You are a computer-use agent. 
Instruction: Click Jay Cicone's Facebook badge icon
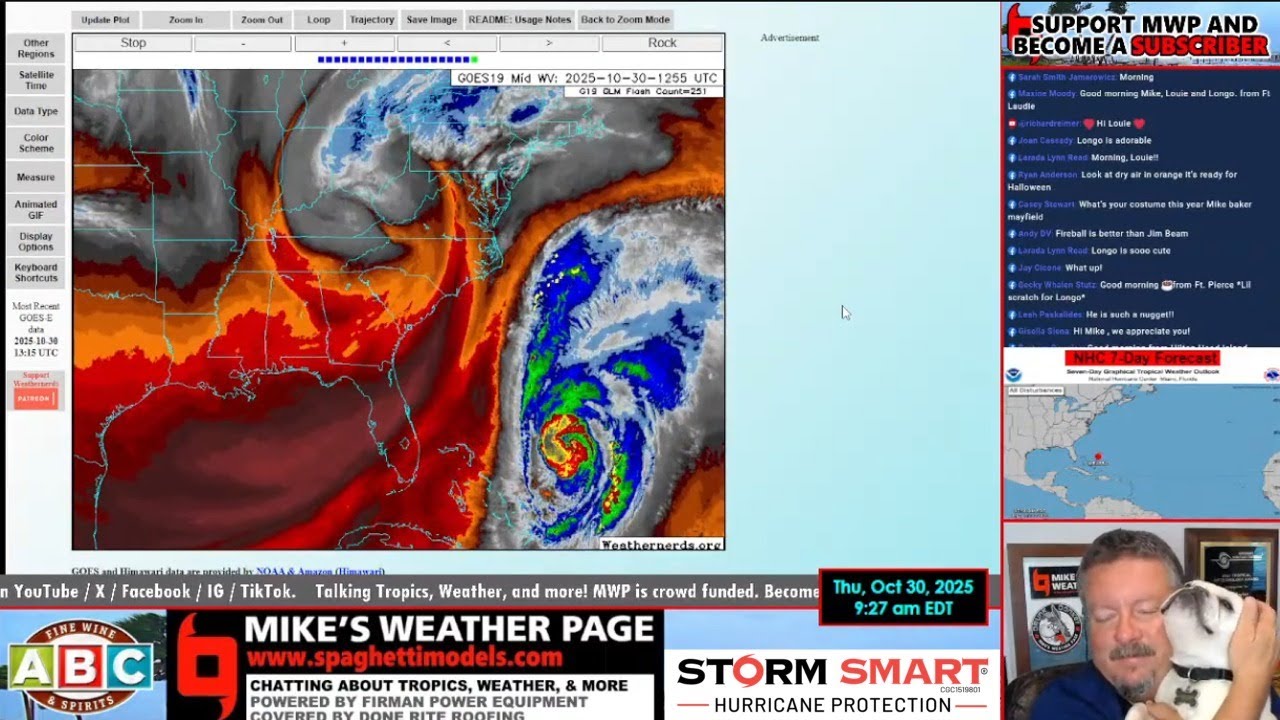pos(1012,268)
